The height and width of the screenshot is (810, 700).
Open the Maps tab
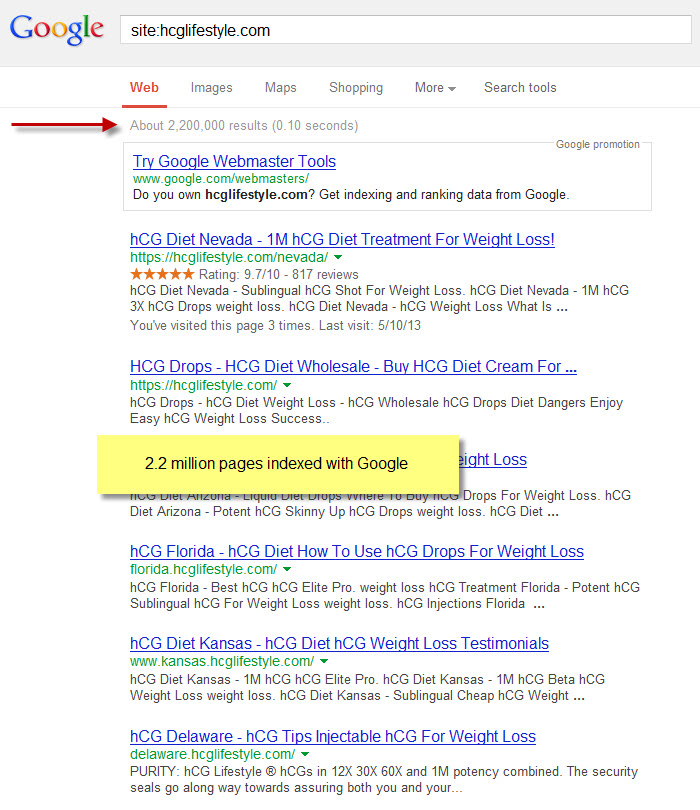281,87
